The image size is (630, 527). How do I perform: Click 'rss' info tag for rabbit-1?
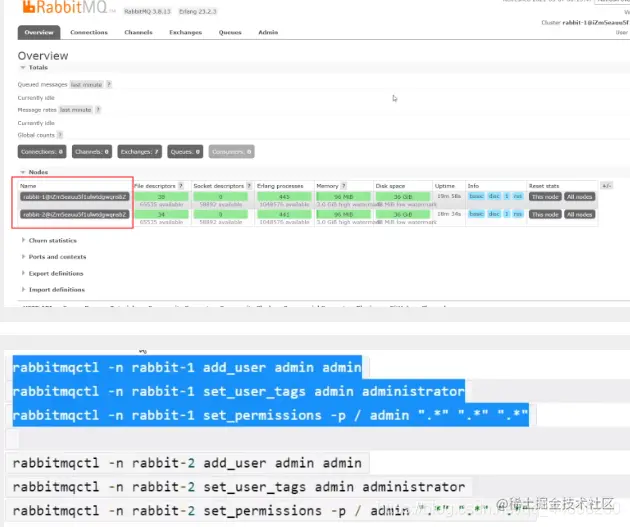coord(518,196)
